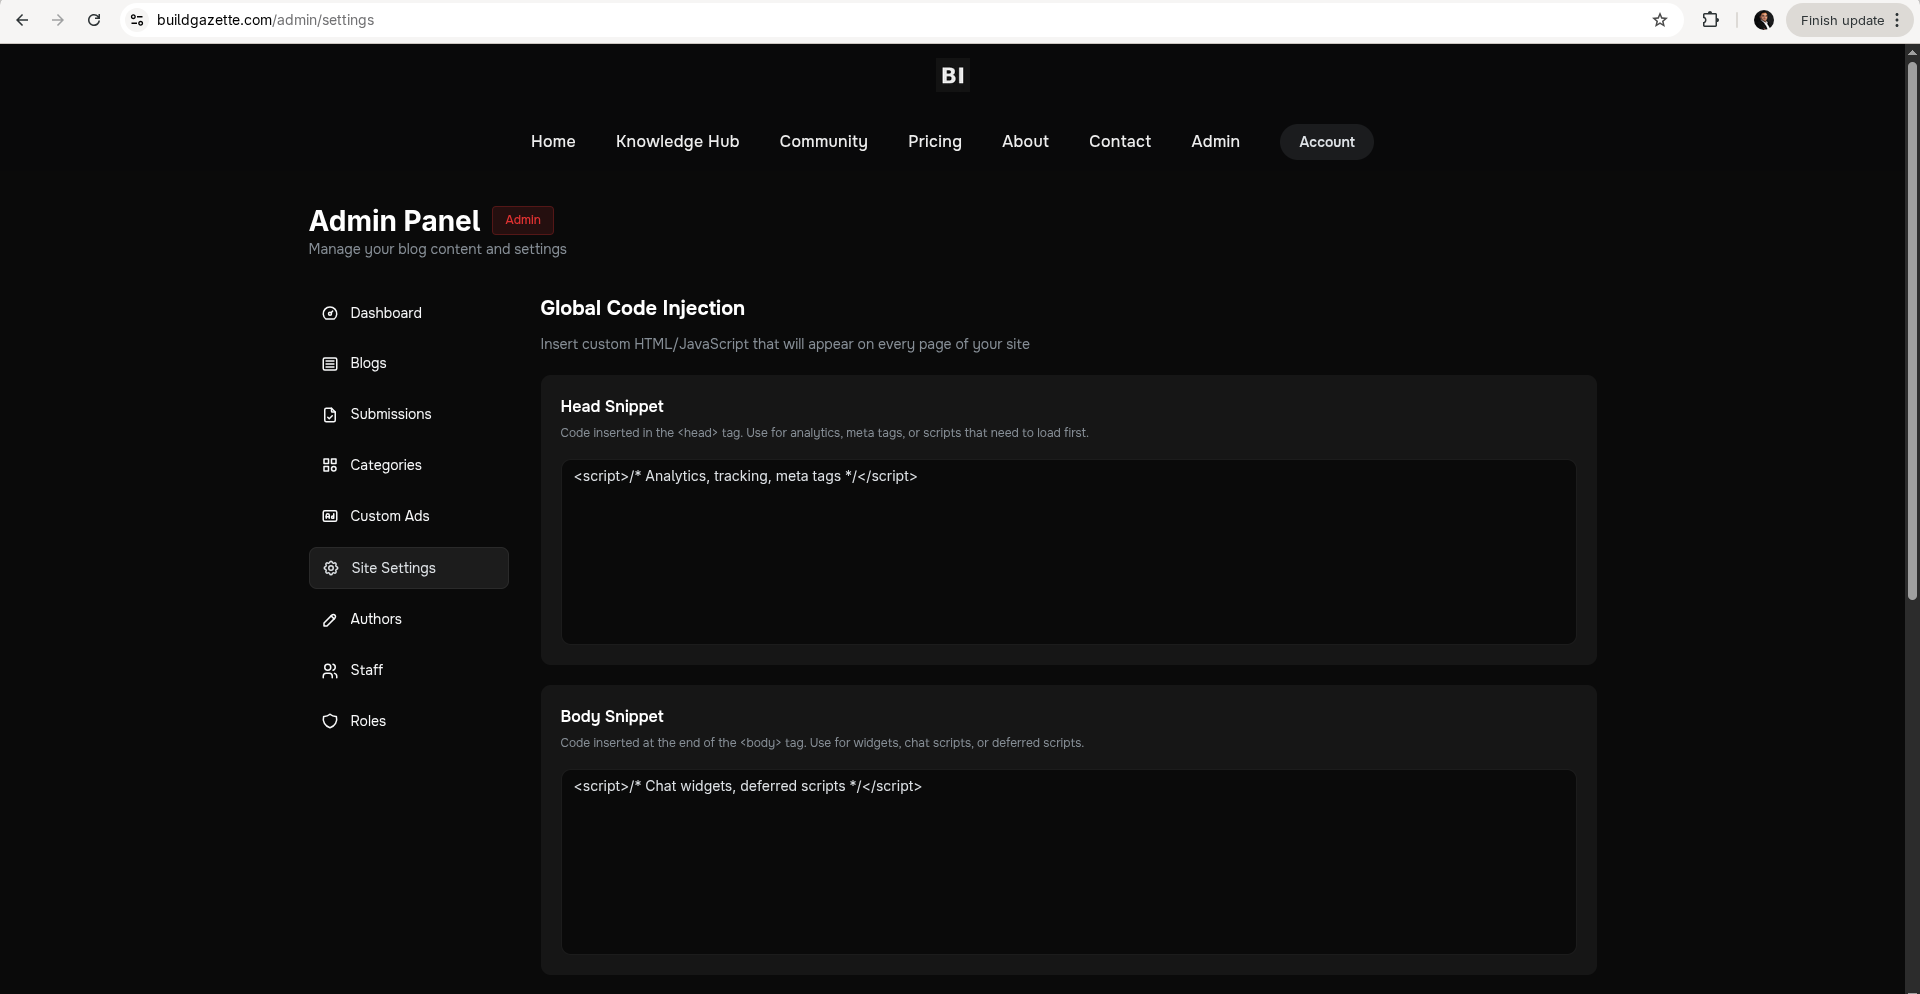Screen dimensions: 1920x994
Task: Go back using browser back arrow
Action: pos(22,20)
